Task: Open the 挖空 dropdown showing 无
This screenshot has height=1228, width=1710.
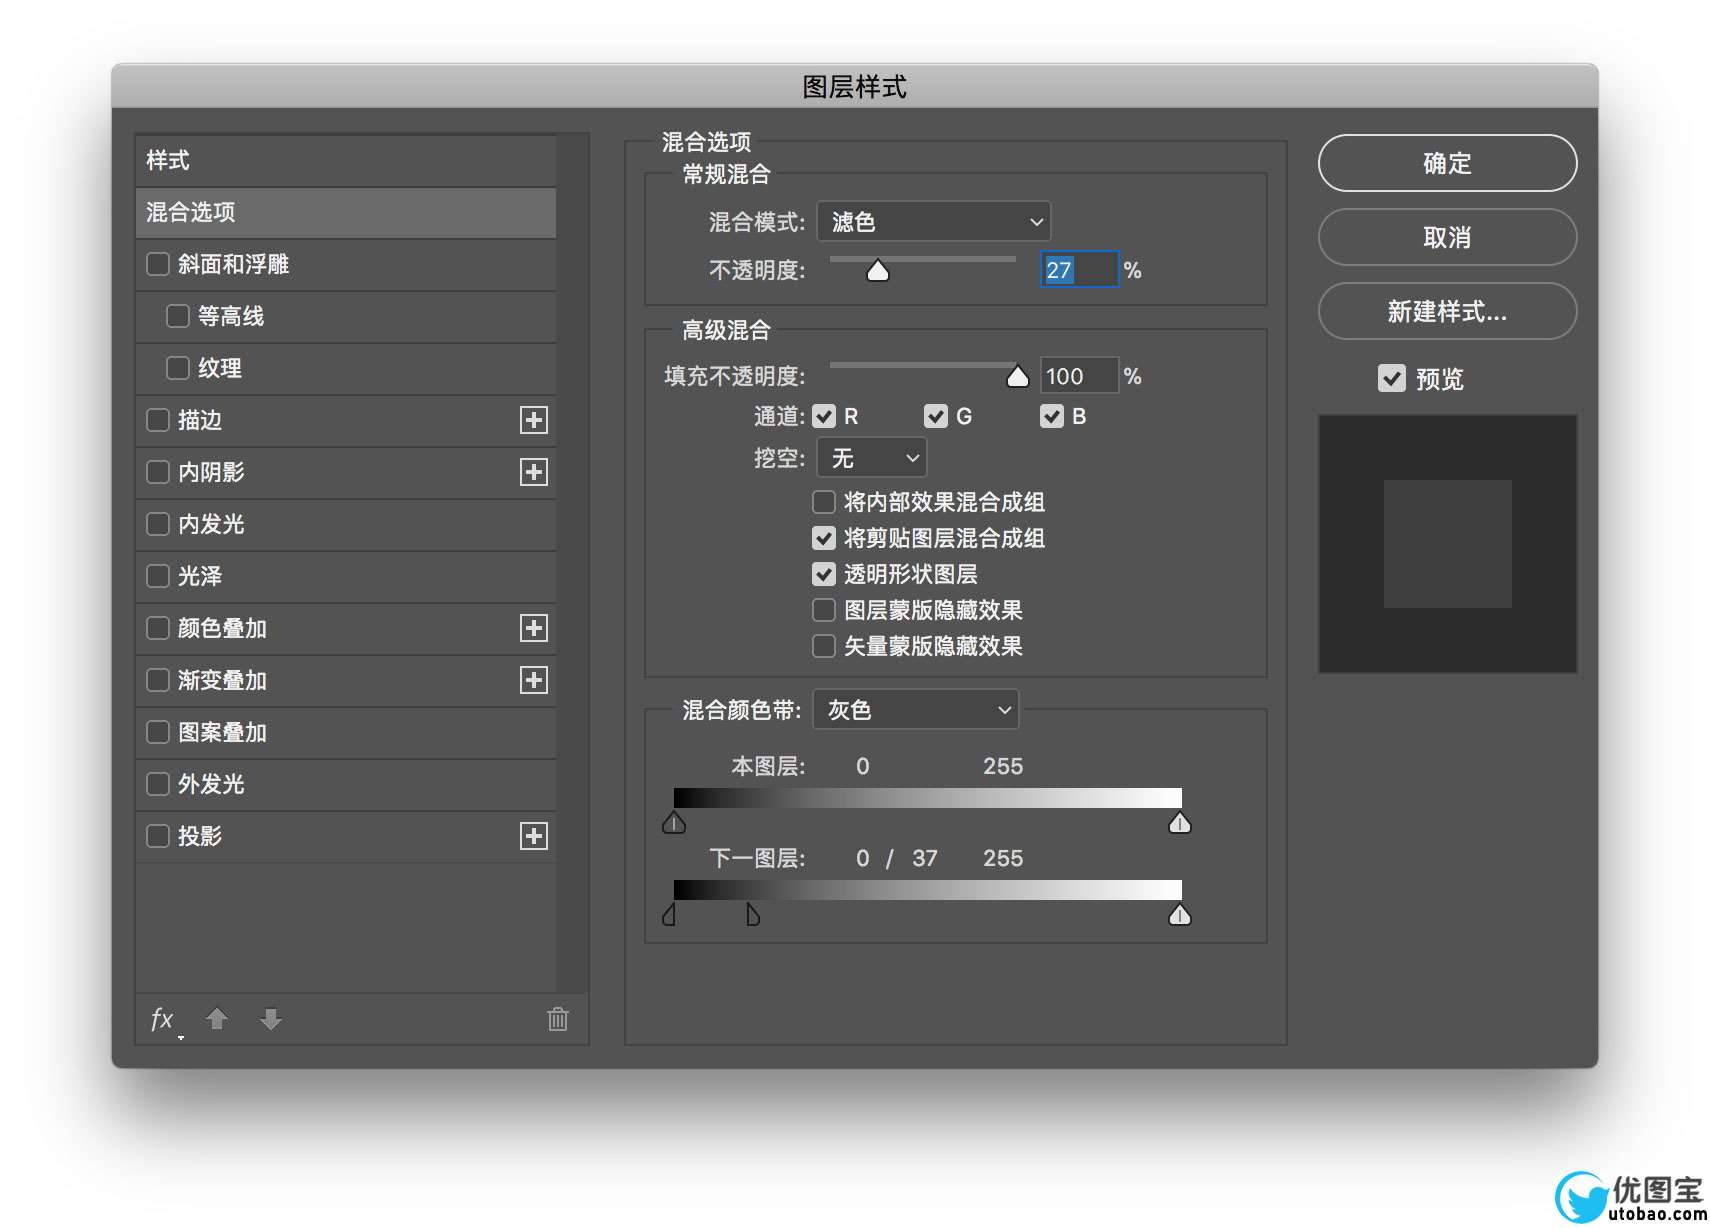Action: coord(872,458)
